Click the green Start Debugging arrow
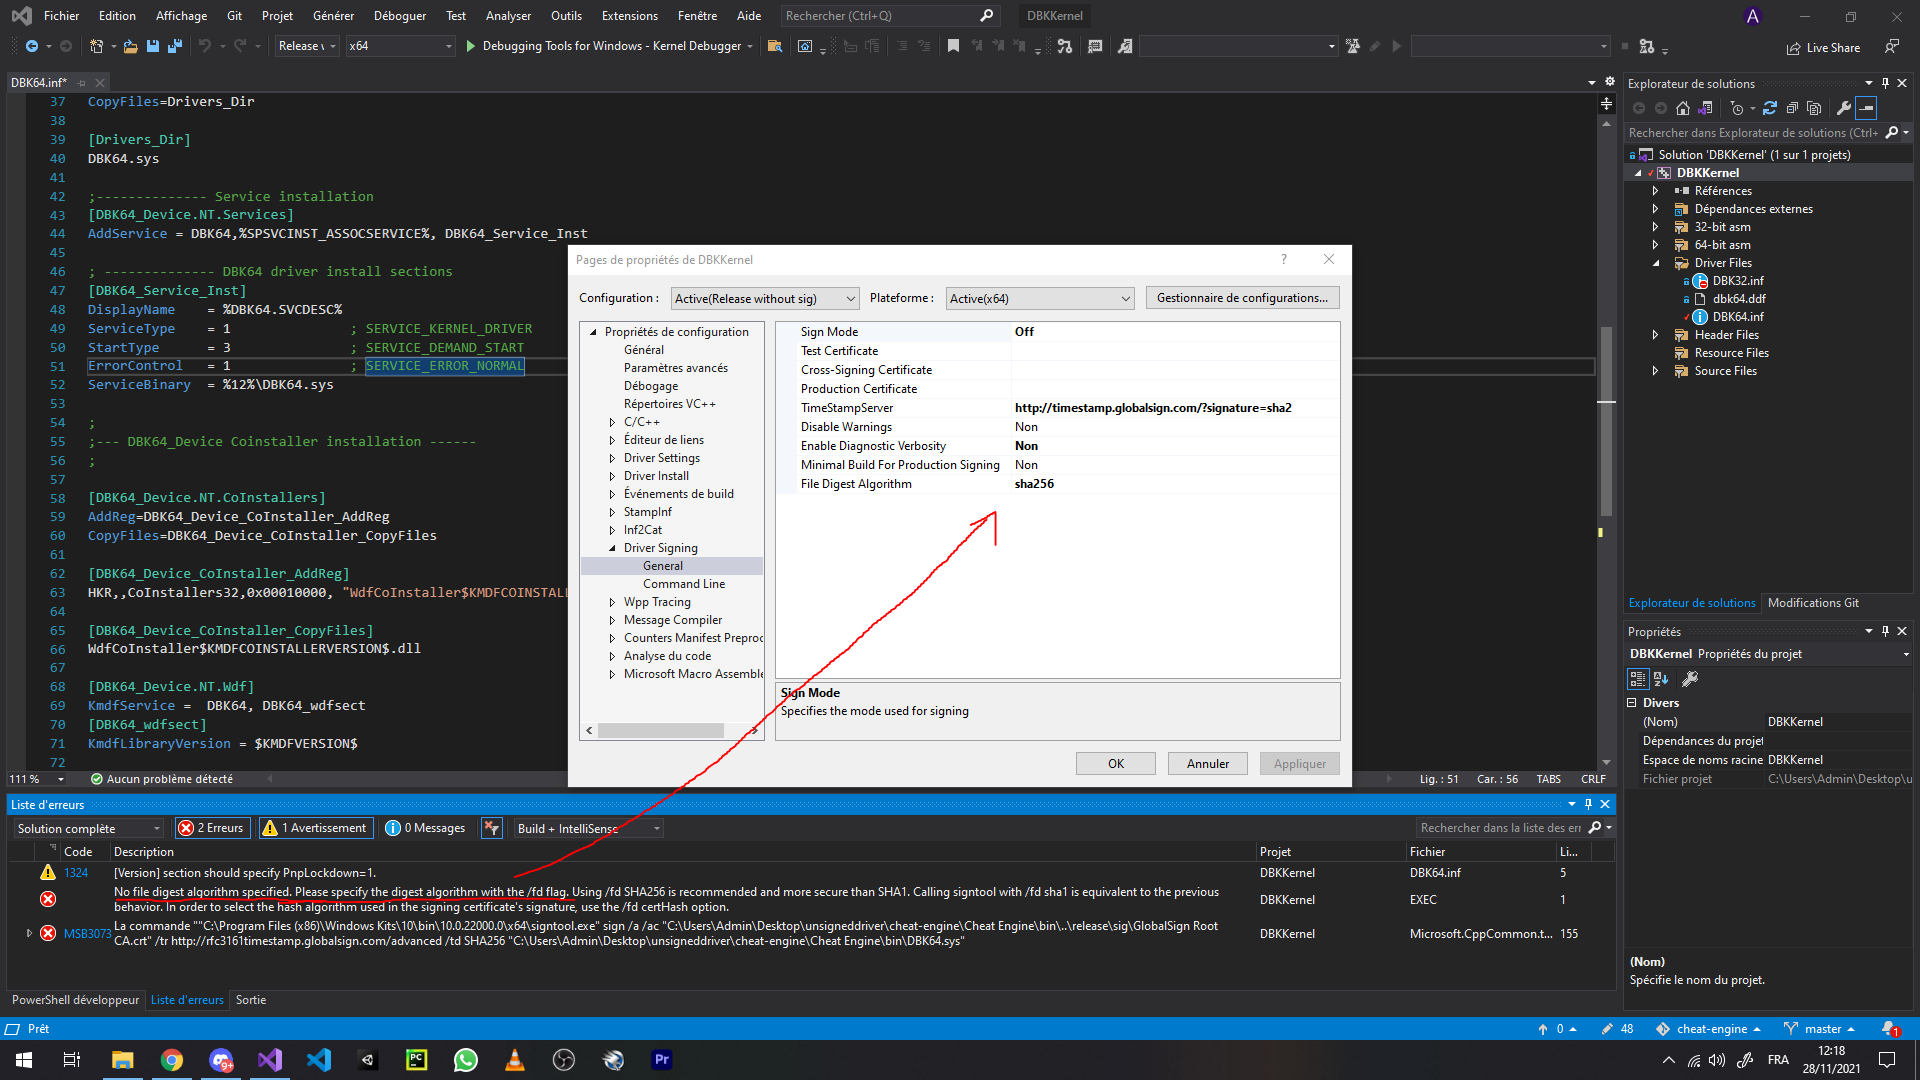Screen dimensions: 1920x1080 470,46
